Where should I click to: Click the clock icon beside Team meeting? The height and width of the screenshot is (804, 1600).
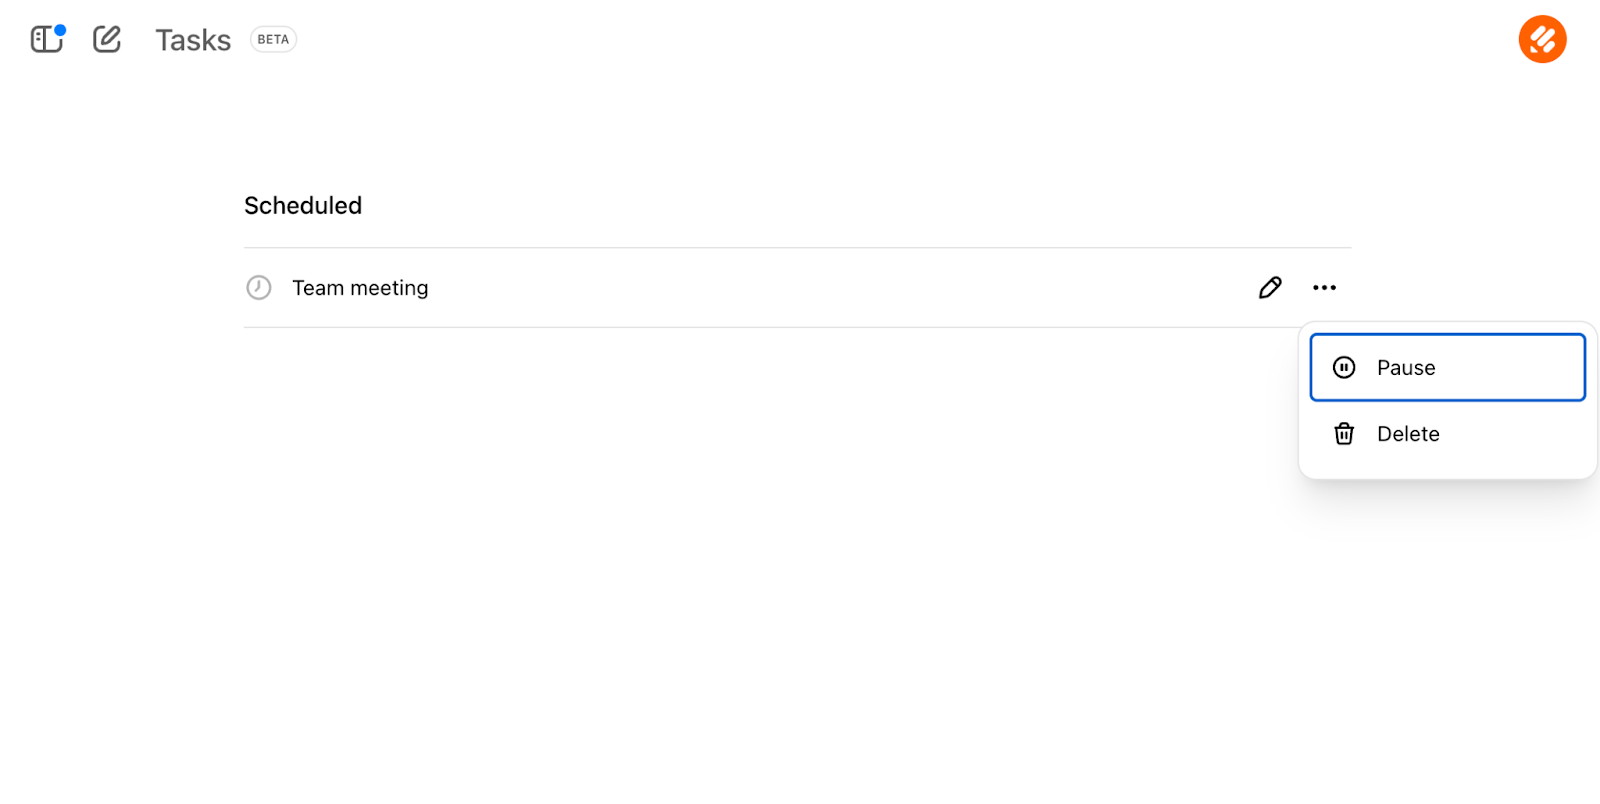pyautogui.click(x=259, y=288)
